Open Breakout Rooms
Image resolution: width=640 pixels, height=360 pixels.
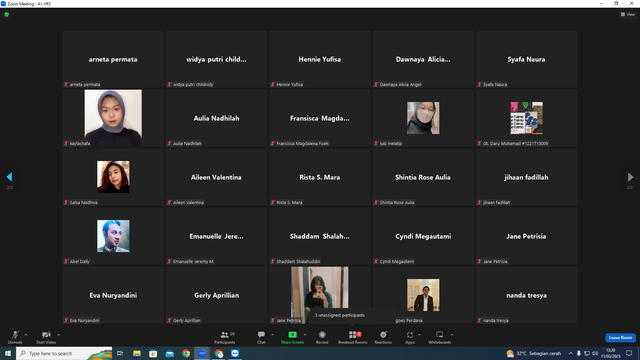coord(353,337)
